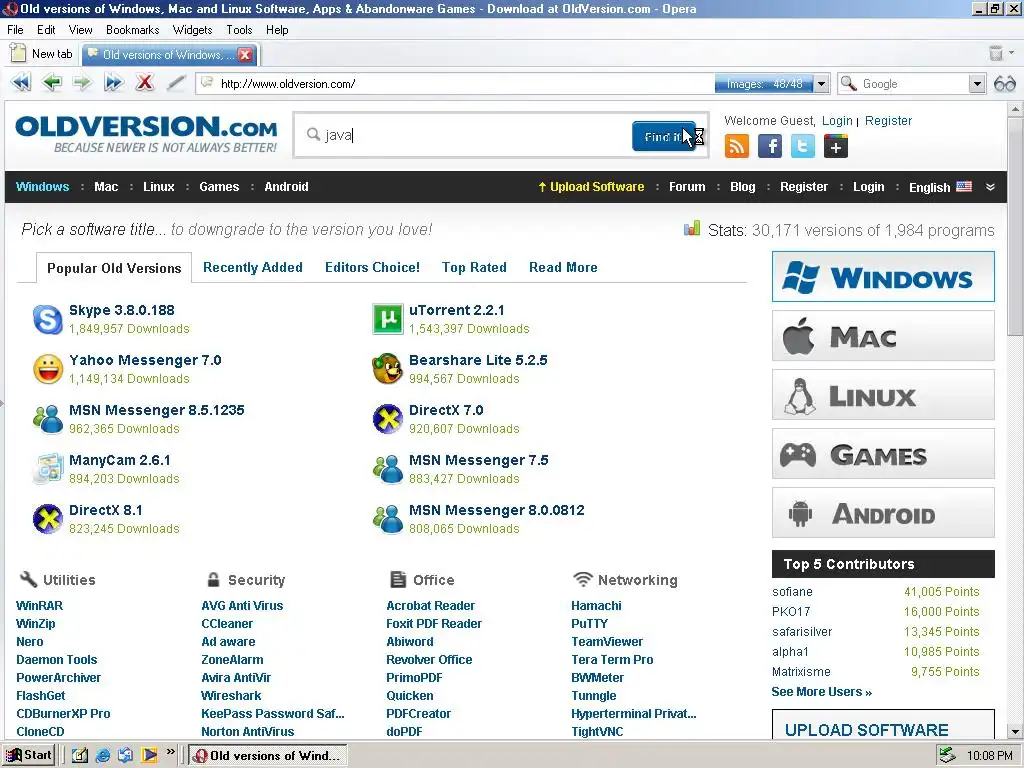Open the Images 48/48 dropdown arrow
This screenshot has height=768, width=1024.
(822, 84)
